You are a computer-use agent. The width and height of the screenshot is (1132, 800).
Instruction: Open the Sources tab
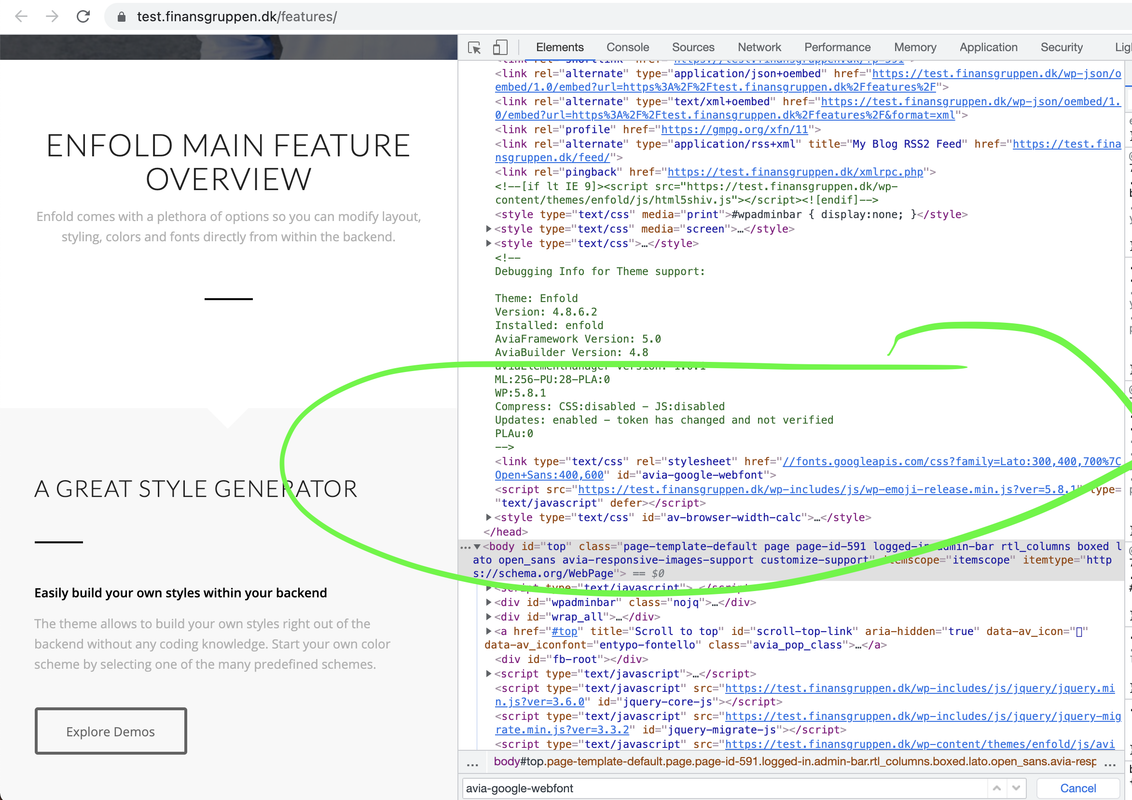pos(693,47)
